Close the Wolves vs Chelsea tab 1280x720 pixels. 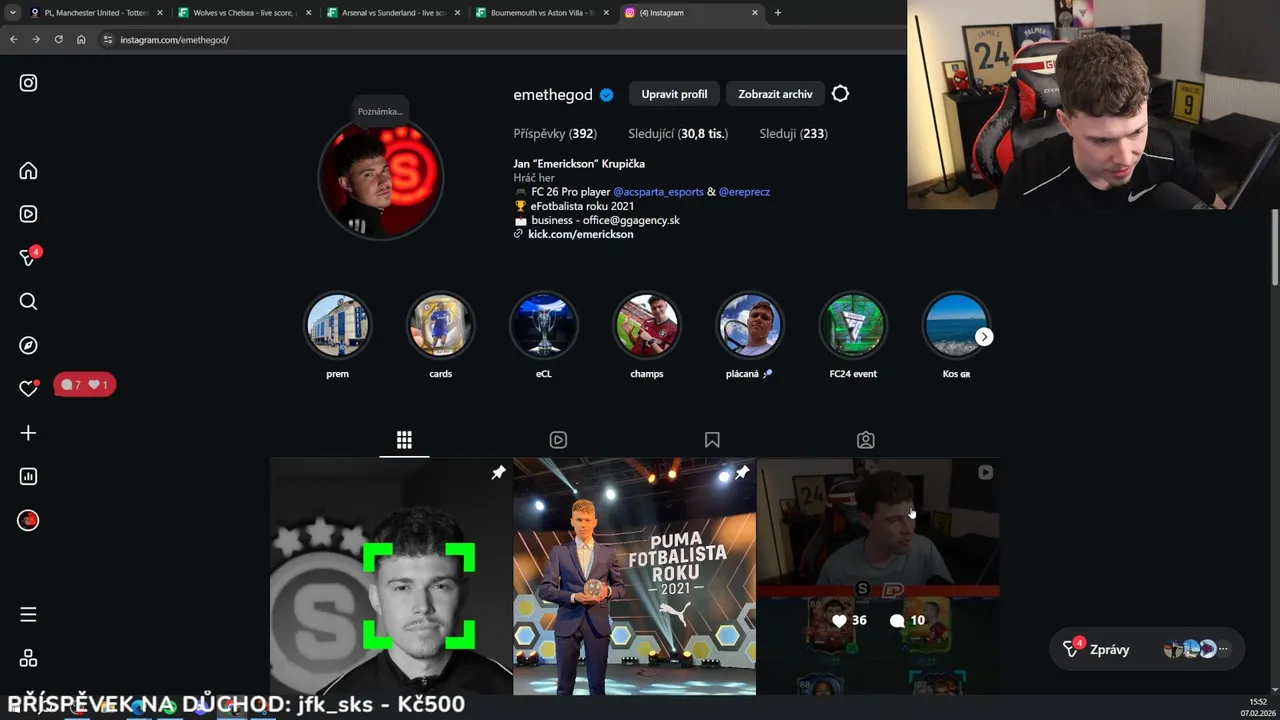pos(308,13)
